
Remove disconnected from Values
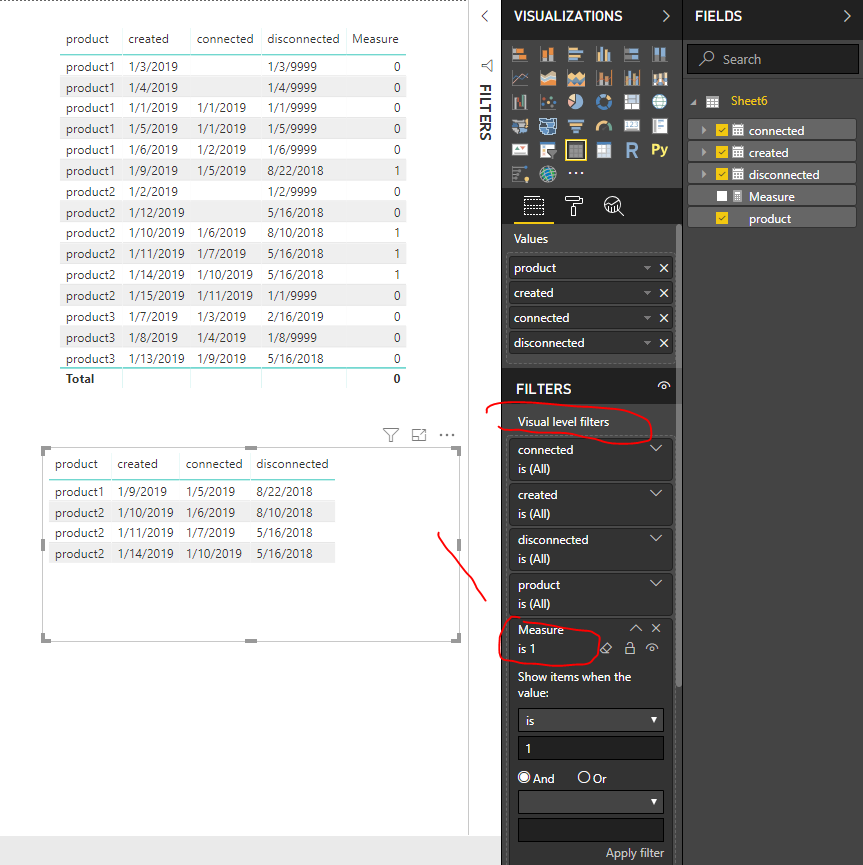click(664, 343)
